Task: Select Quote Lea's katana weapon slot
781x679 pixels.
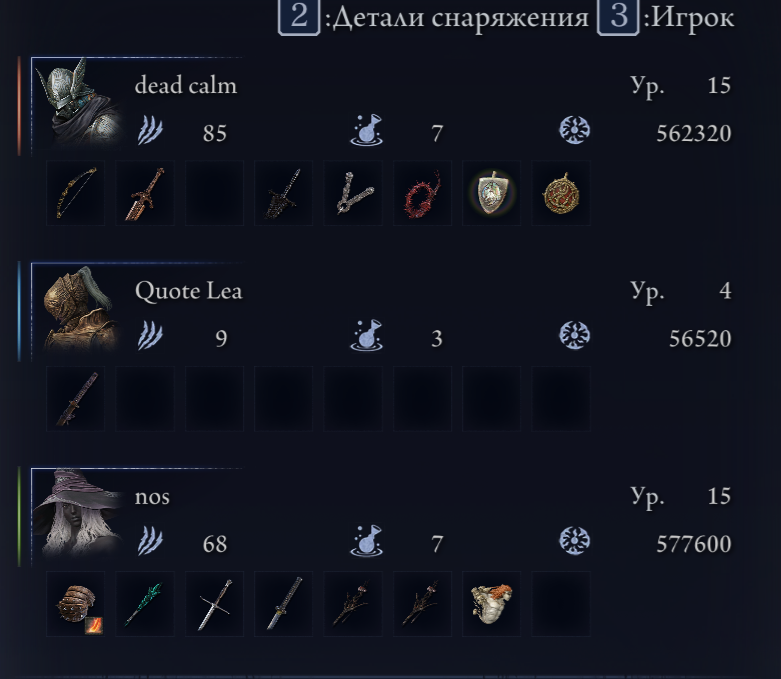Action: pyautogui.click(x=76, y=399)
